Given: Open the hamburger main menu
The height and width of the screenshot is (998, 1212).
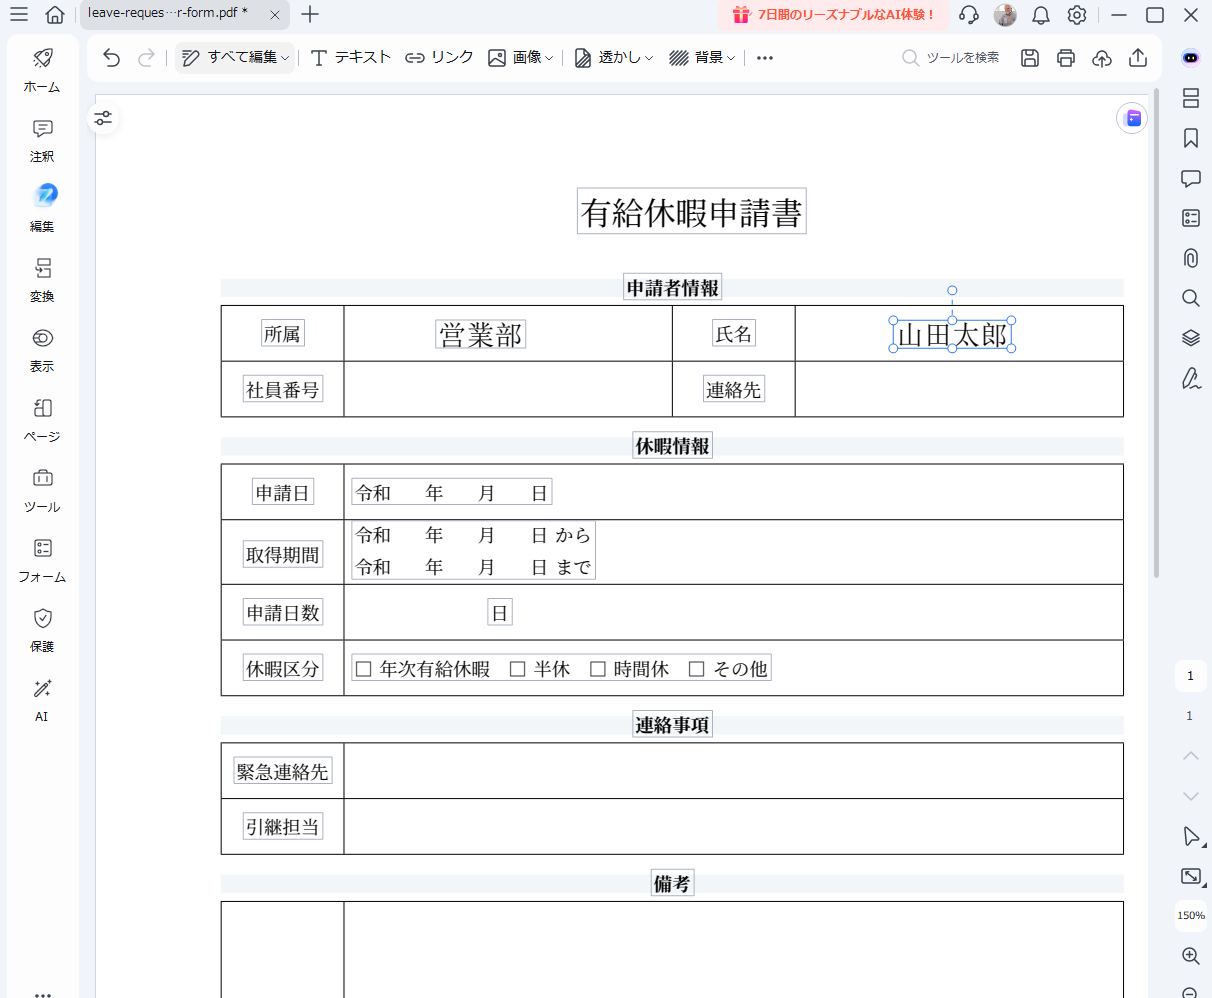Looking at the screenshot, I should (19, 14).
